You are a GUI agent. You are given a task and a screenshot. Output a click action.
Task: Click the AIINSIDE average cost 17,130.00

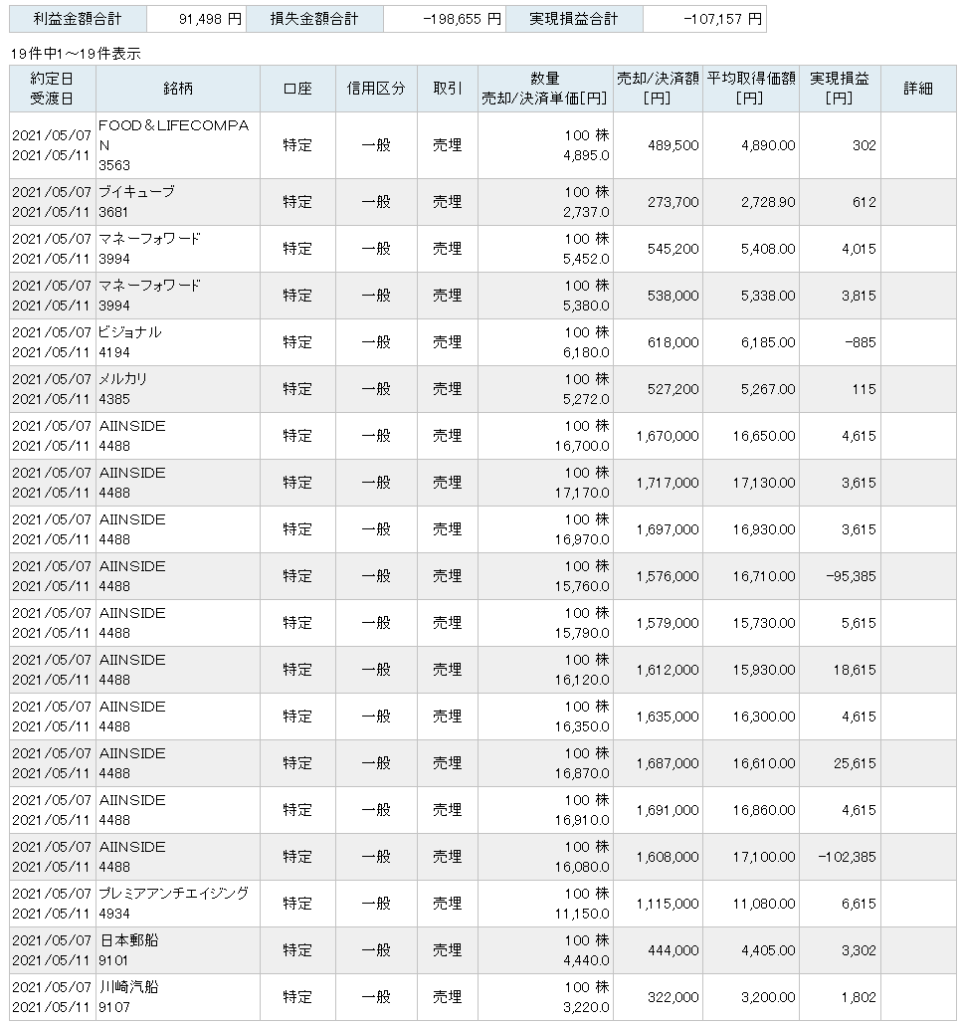coord(764,483)
